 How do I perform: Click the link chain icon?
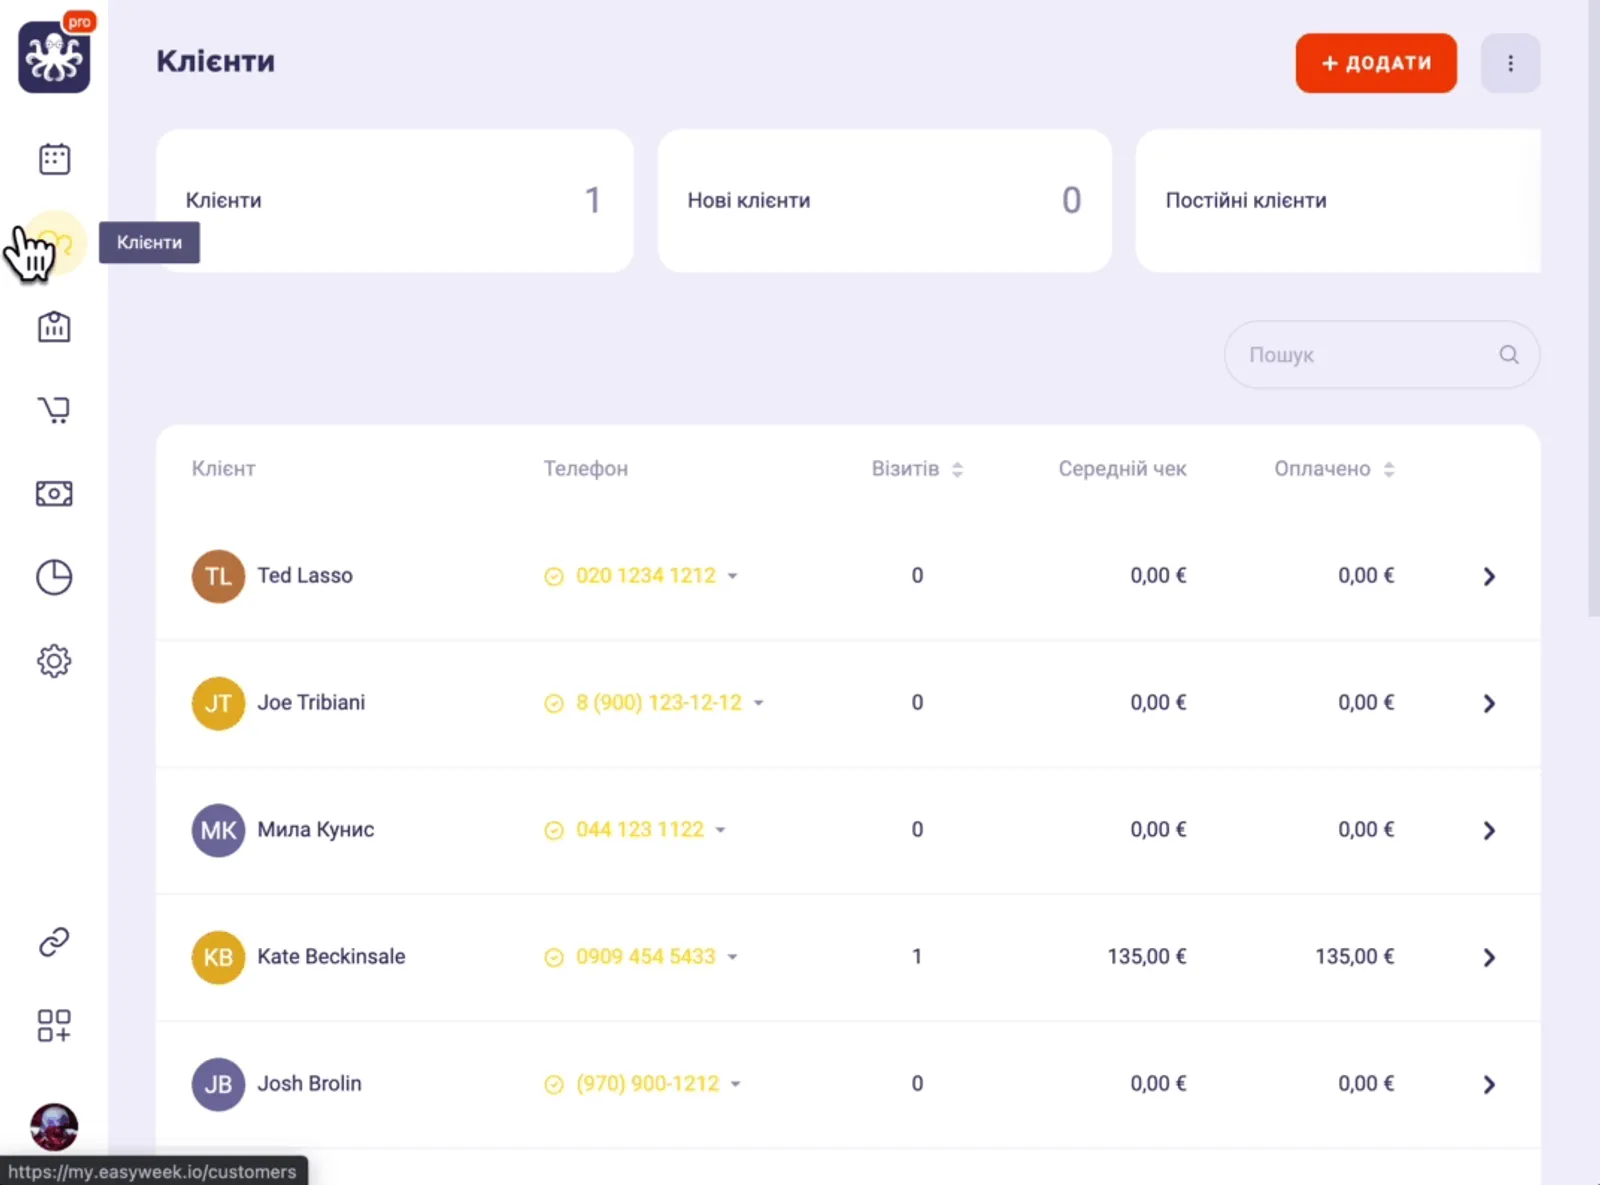[54, 942]
